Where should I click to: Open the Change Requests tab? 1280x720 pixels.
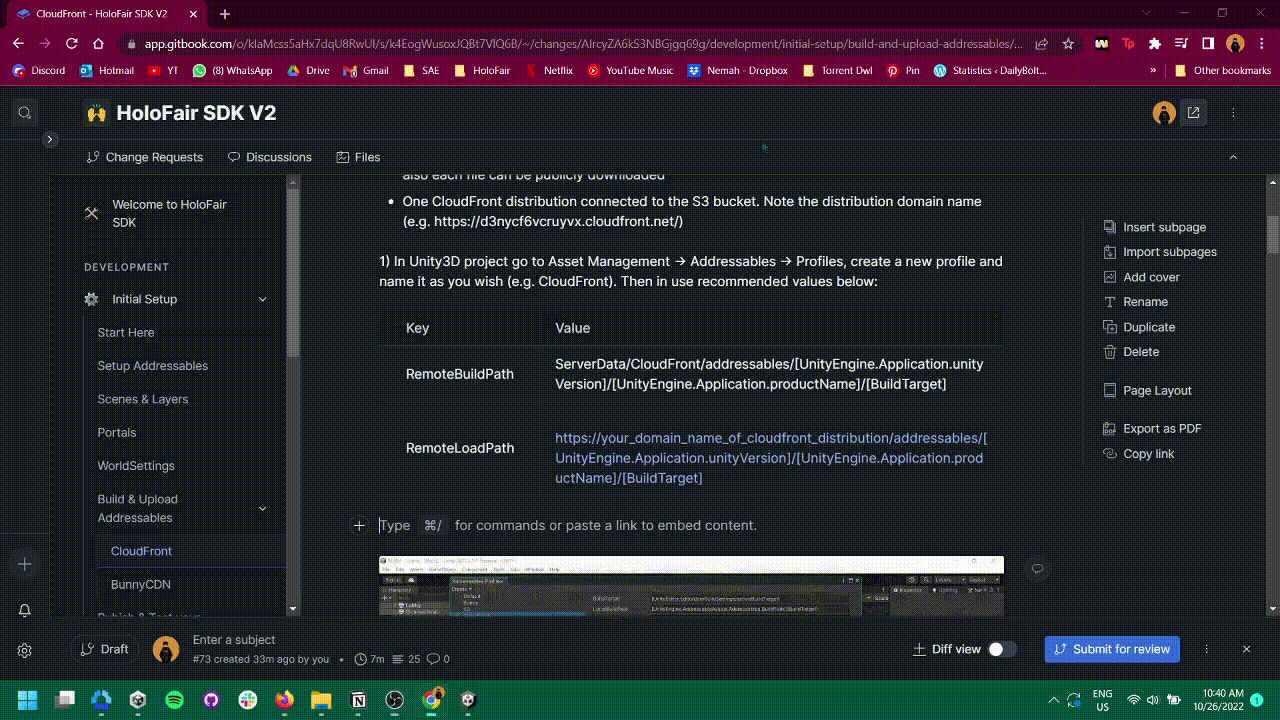coord(145,157)
